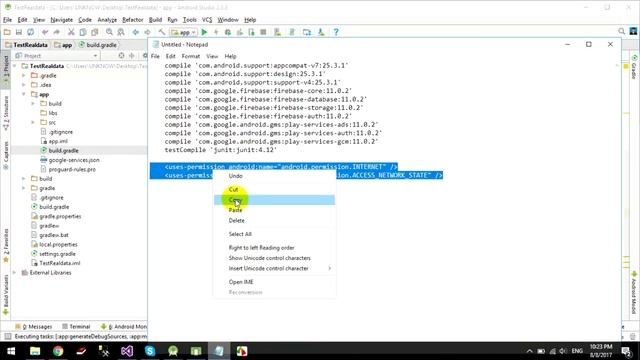Click the build.gradle breadcrumb tab
Viewport: 640px width, 360px height.
(98, 45)
